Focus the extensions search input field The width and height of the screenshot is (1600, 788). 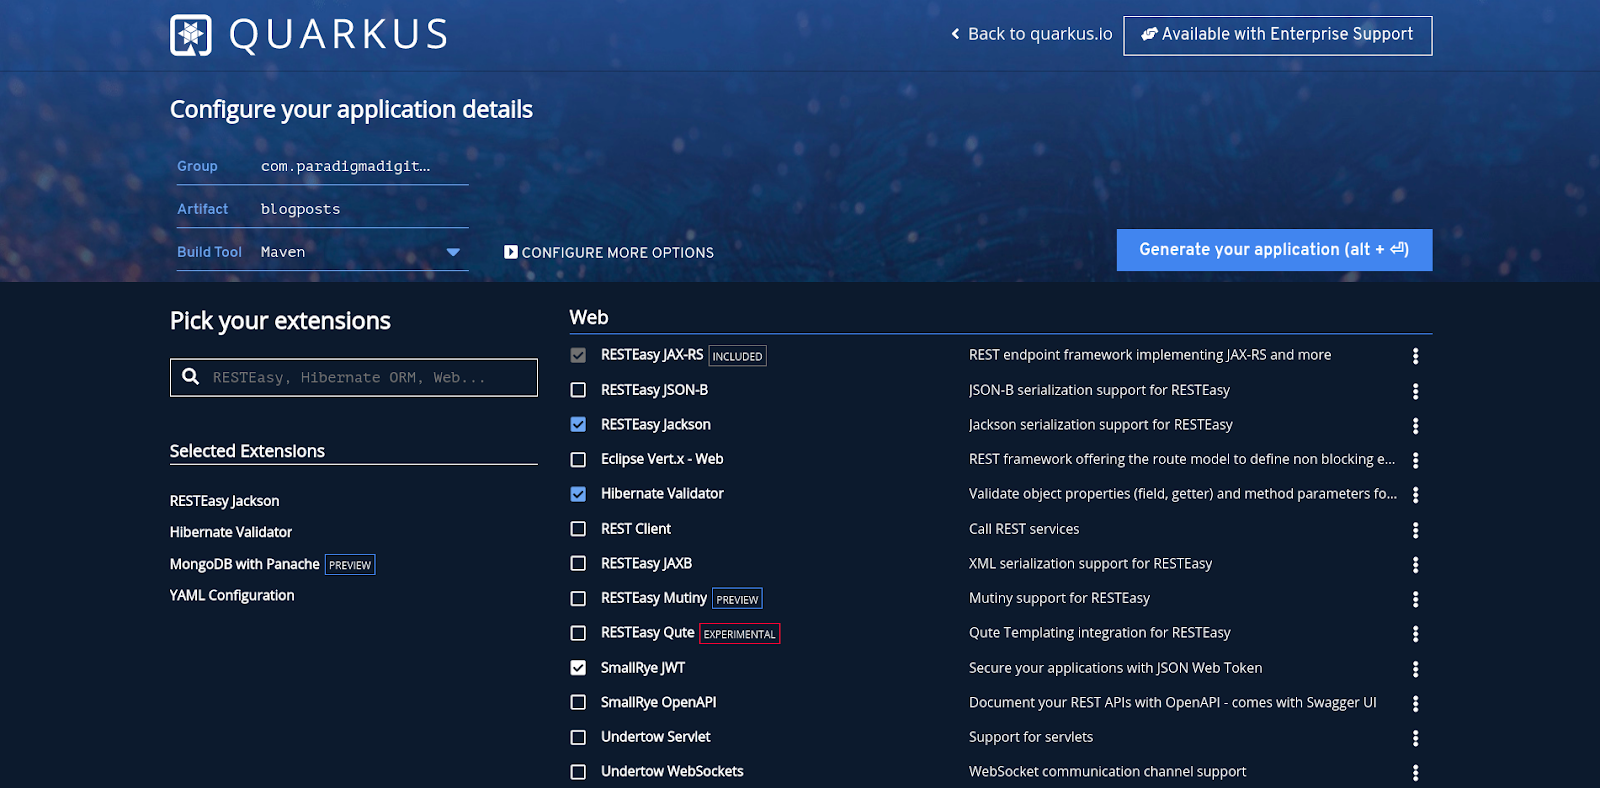tap(365, 378)
